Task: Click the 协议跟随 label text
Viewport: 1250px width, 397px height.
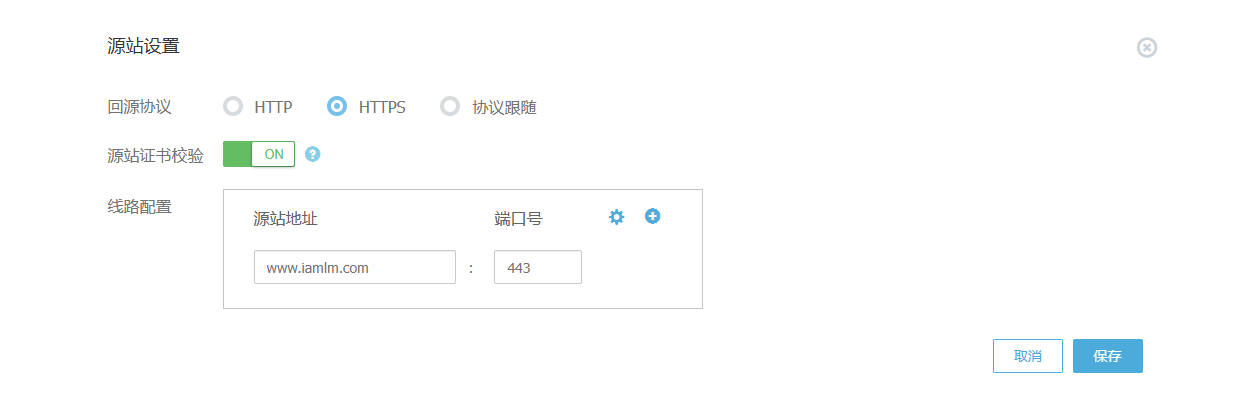Action: [x=505, y=107]
